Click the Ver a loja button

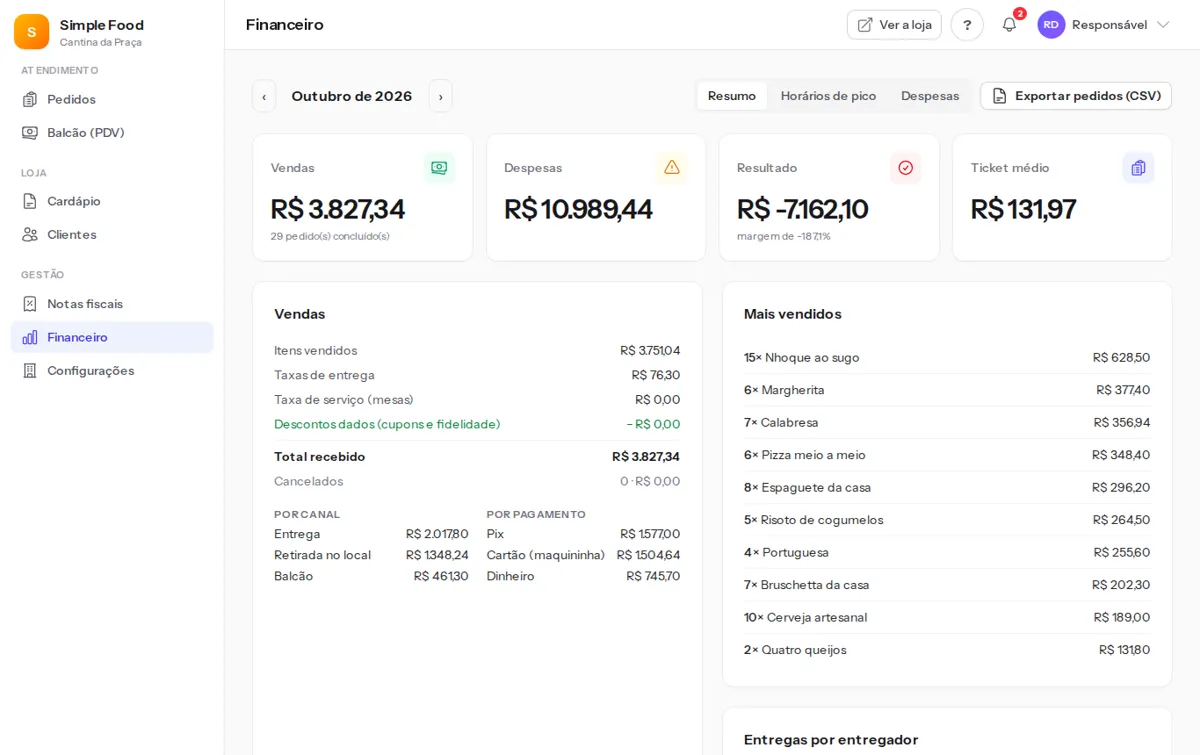click(x=894, y=25)
